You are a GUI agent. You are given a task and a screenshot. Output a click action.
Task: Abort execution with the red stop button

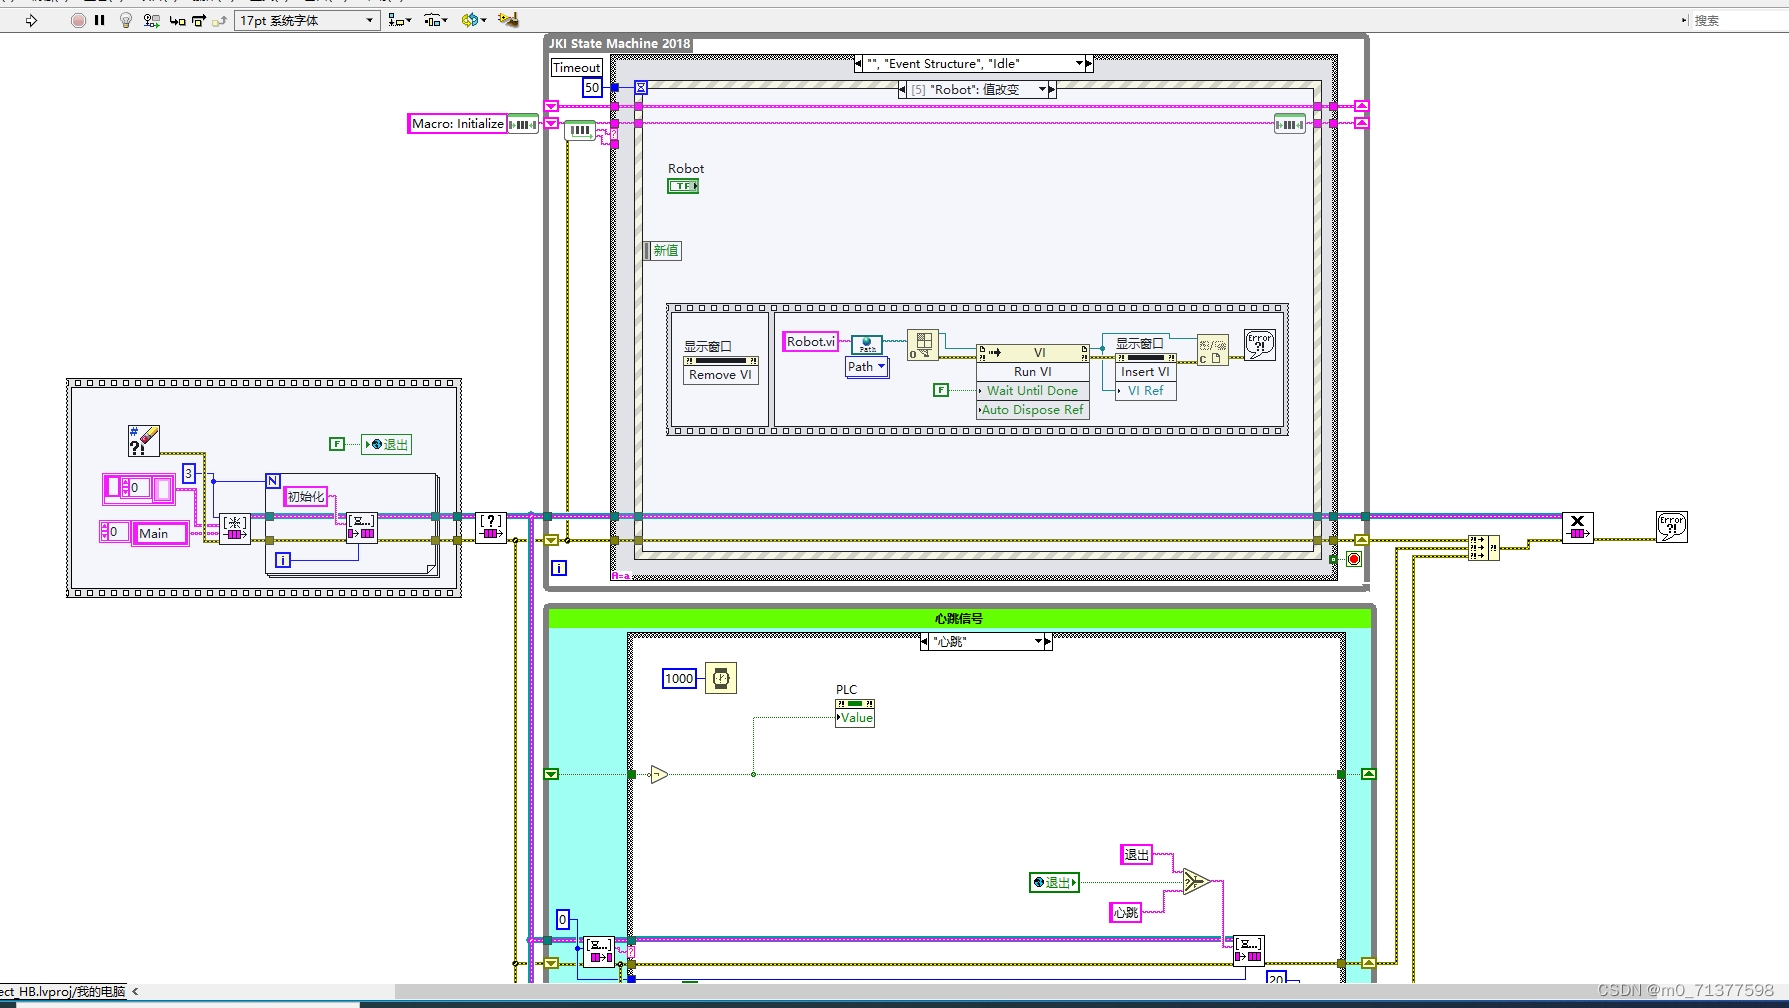tap(78, 20)
